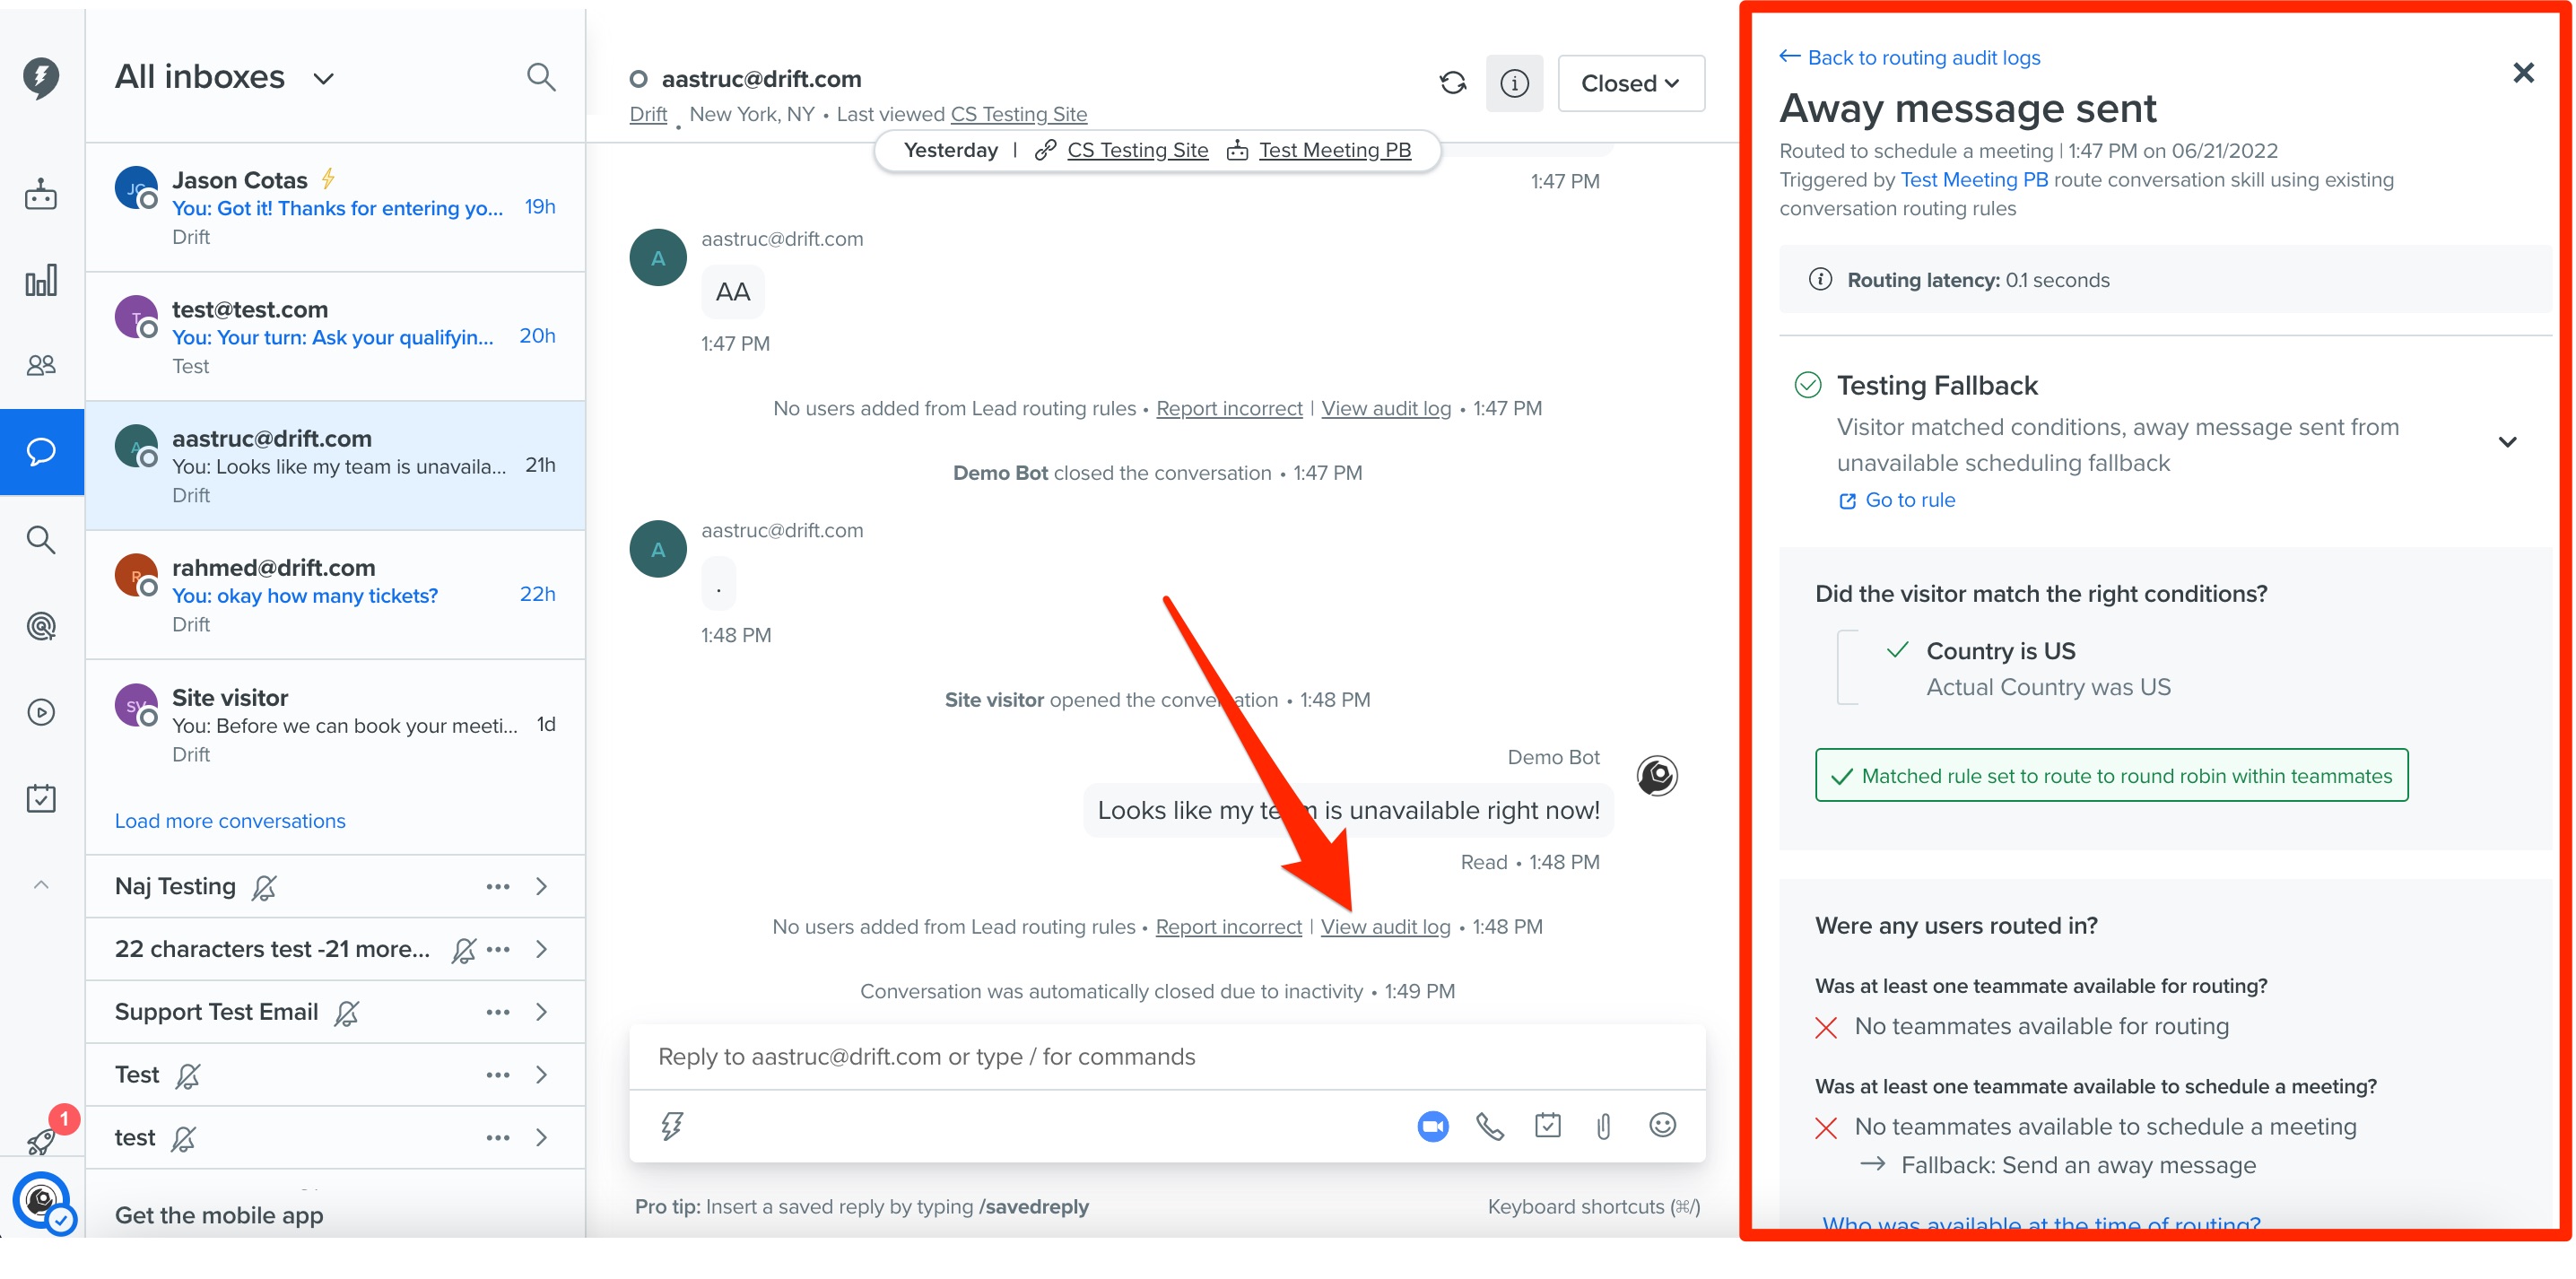Screen dimensions: 2576x1279
Task: Close the audit log panel with X
Action: [2523, 73]
